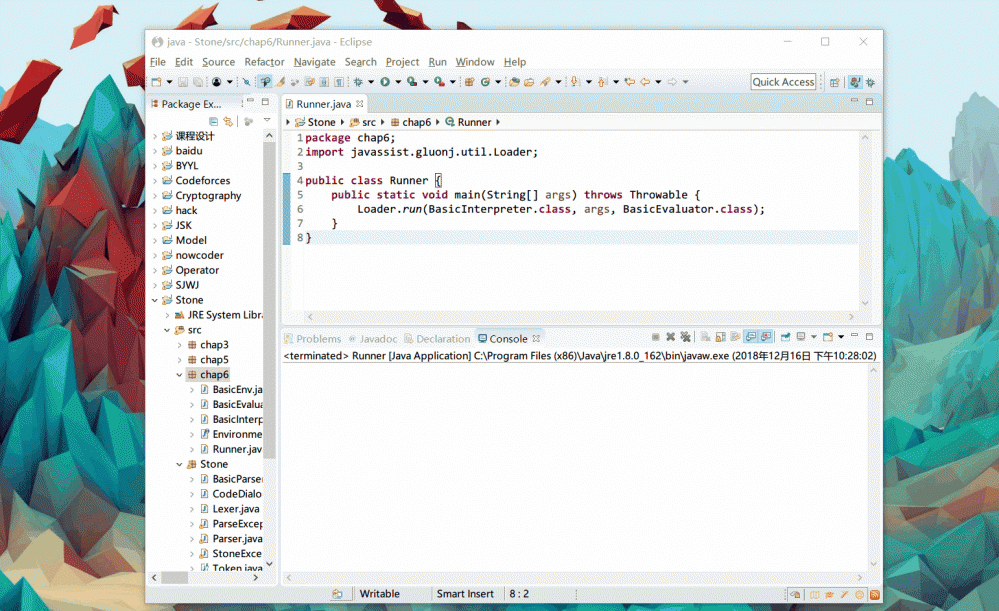Toggle Show Console When Standard Out Changes
The height and width of the screenshot is (611, 999).
[x=751, y=338]
